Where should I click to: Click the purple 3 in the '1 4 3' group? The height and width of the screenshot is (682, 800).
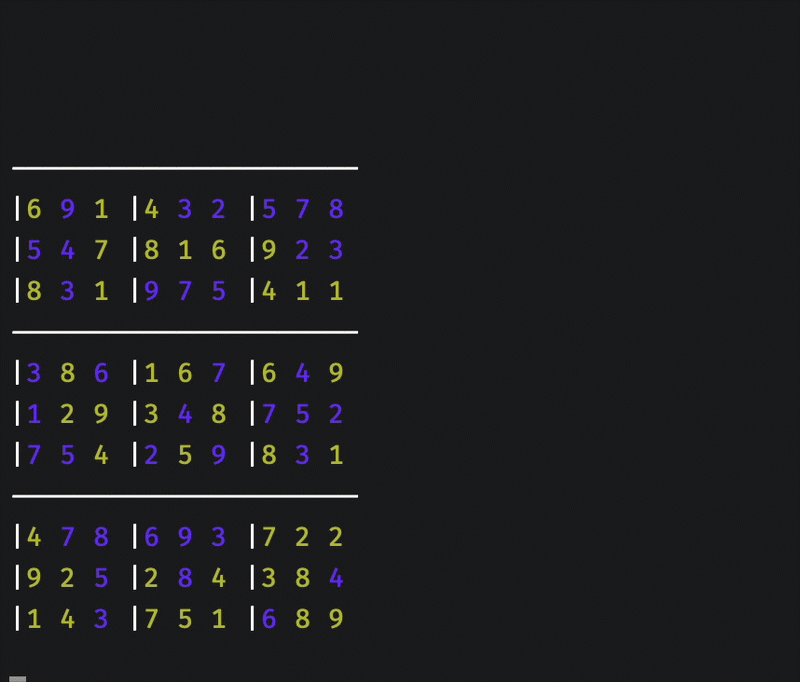click(x=101, y=619)
